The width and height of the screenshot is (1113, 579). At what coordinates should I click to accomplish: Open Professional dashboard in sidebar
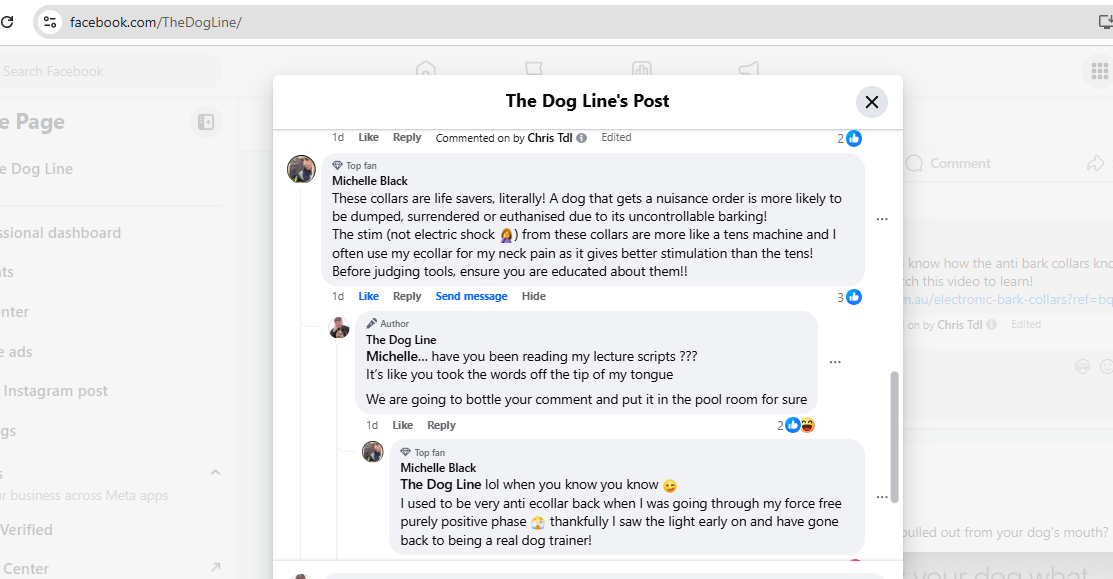61,233
